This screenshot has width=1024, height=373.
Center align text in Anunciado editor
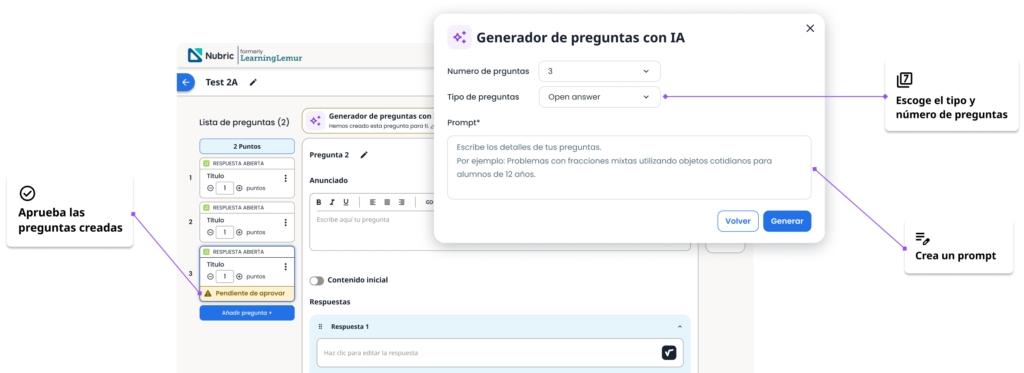coord(387,202)
